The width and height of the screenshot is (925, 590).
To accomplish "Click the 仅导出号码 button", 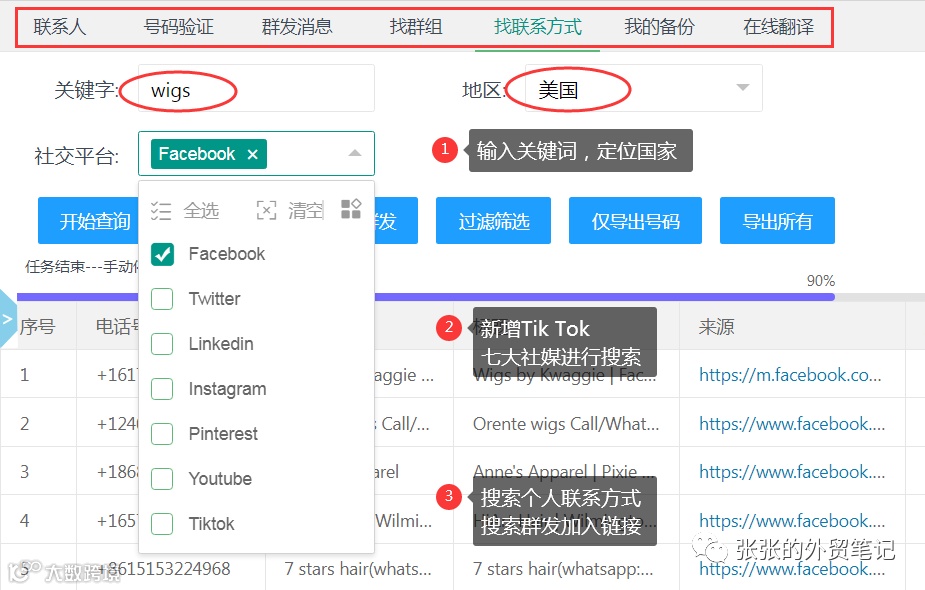I will coord(635,221).
